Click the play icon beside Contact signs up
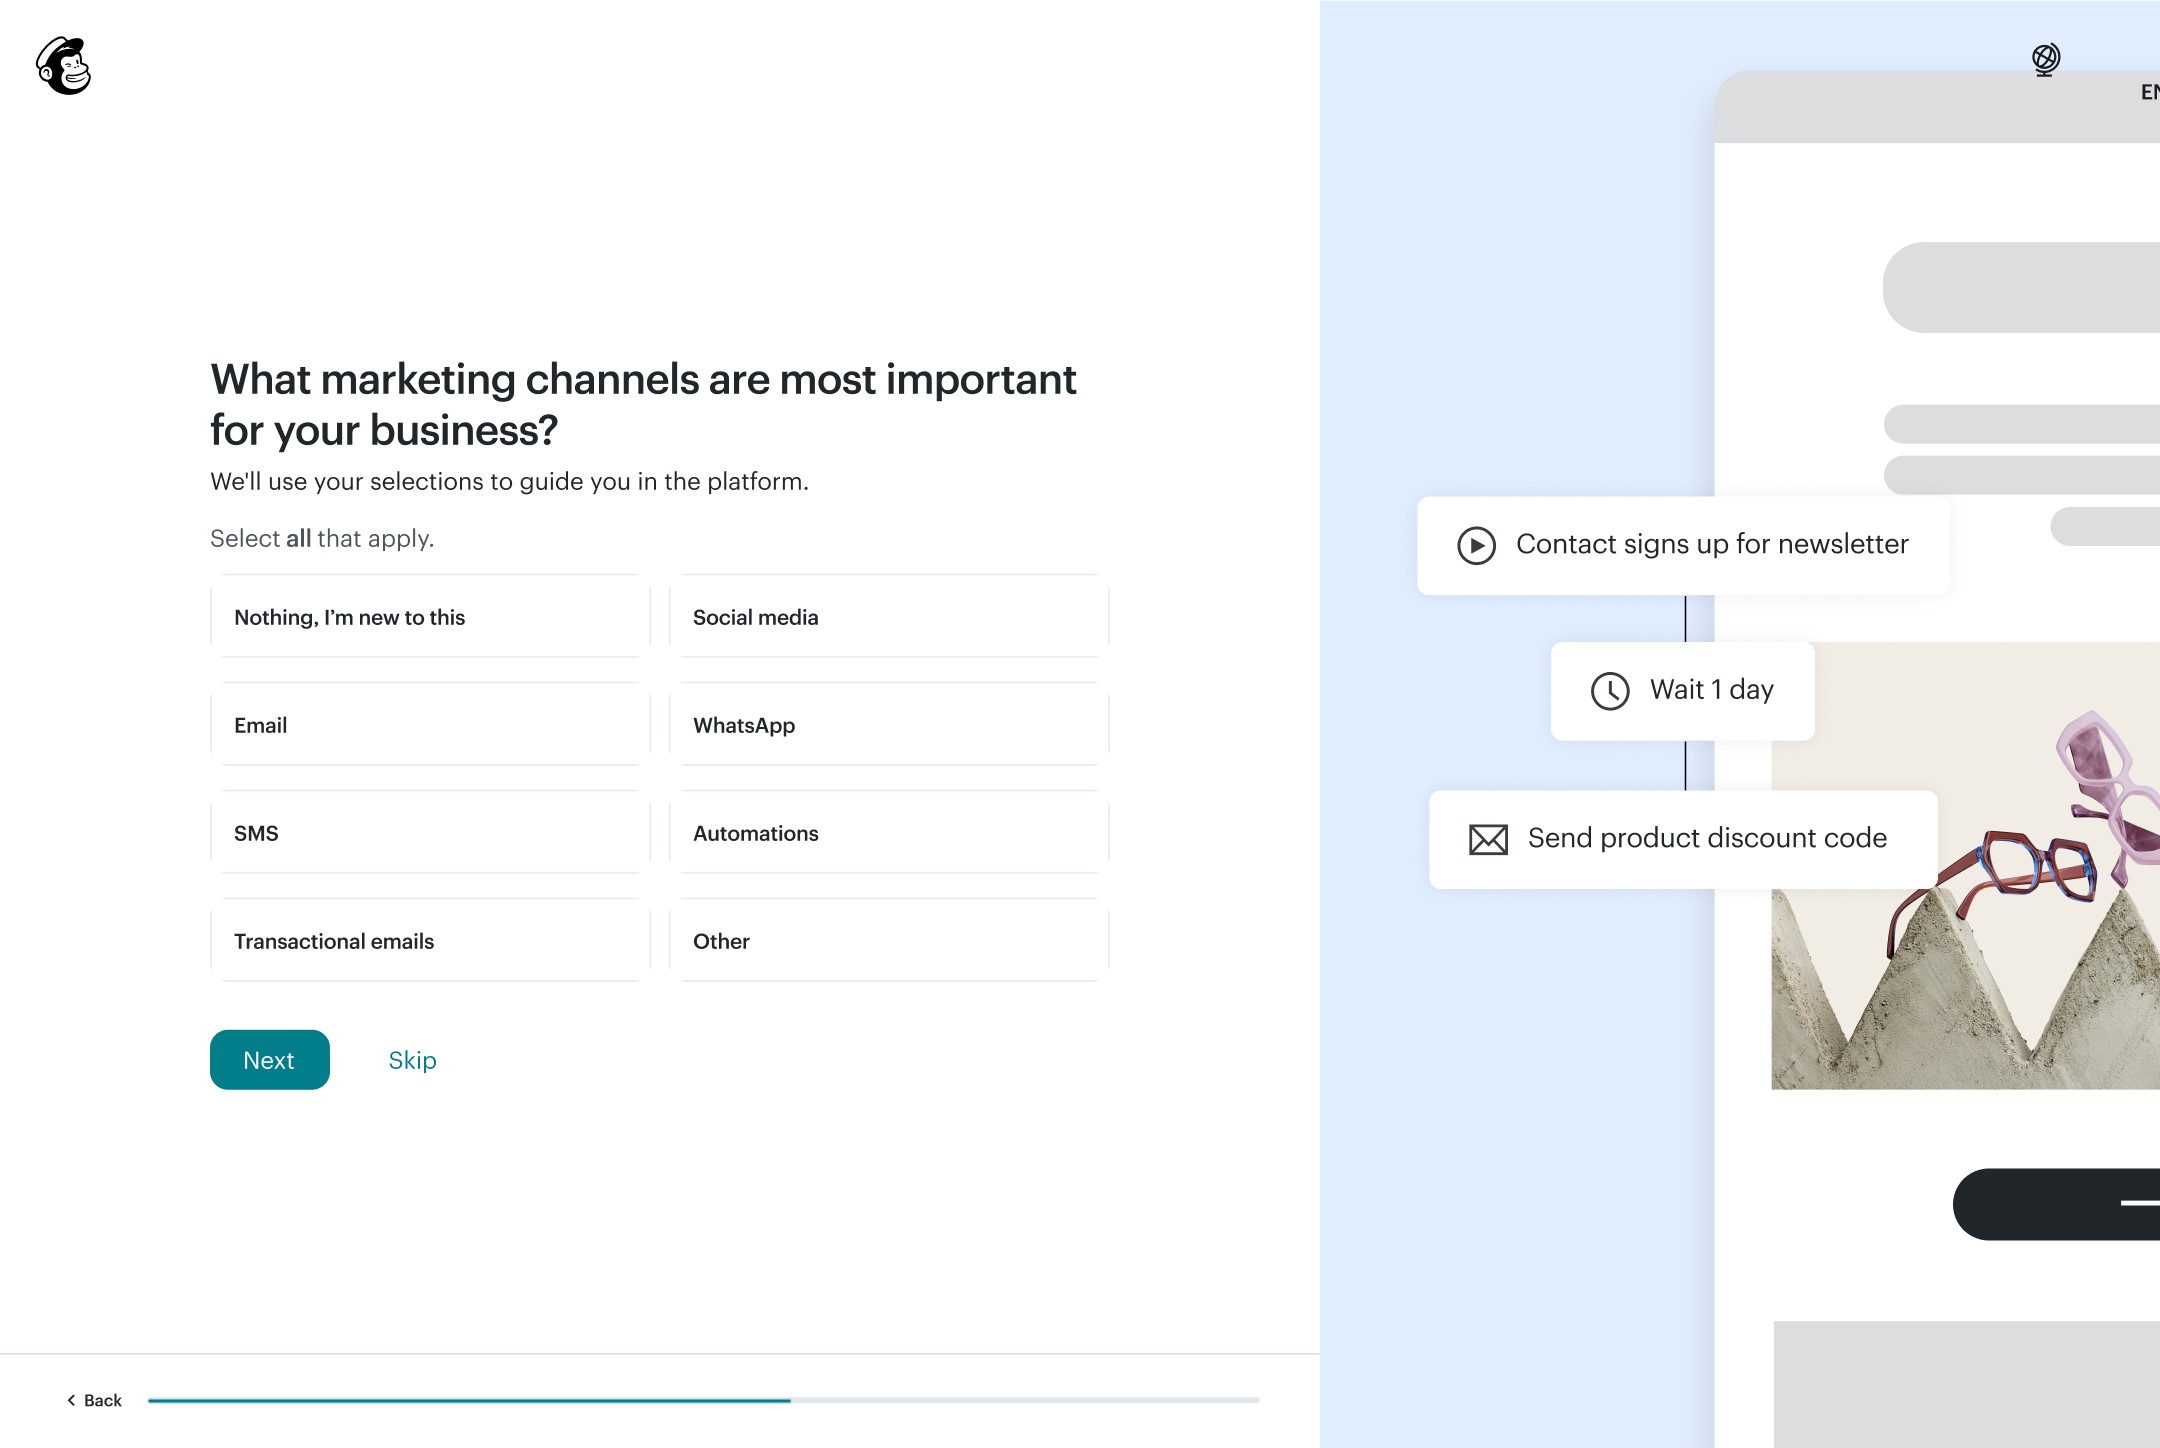This screenshot has height=1448, width=2160. coord(1476,545)
